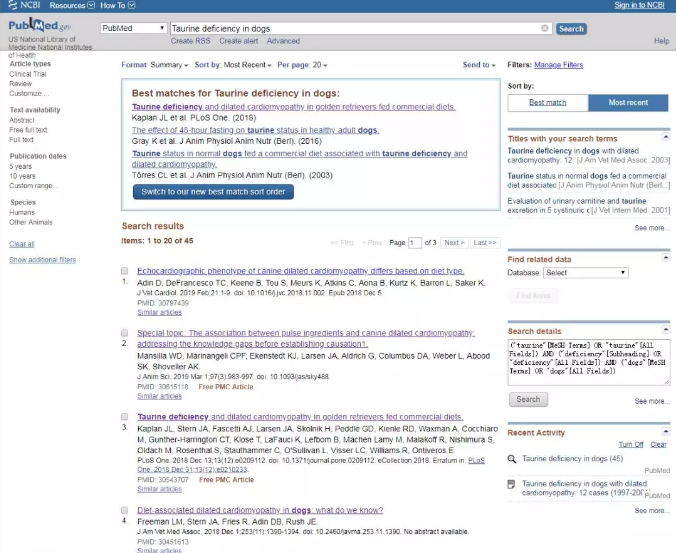Check the box for result 4 Diet-associated

pos(124,510)
